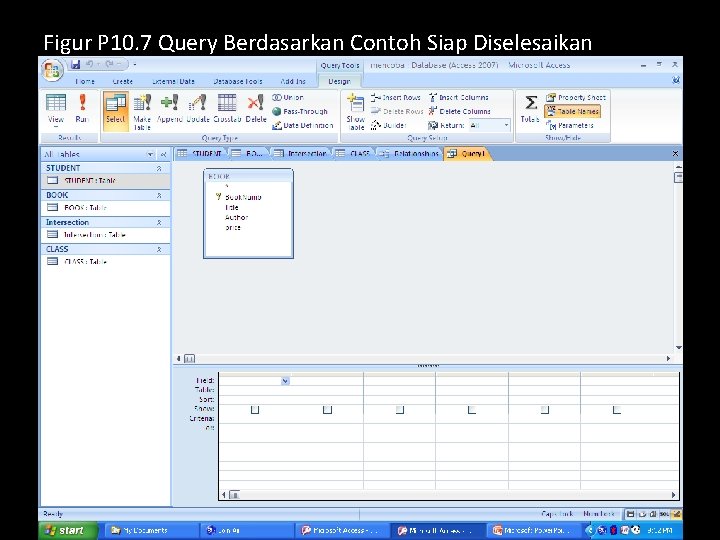Switch to the Design ribbon tab

(339, 81)
